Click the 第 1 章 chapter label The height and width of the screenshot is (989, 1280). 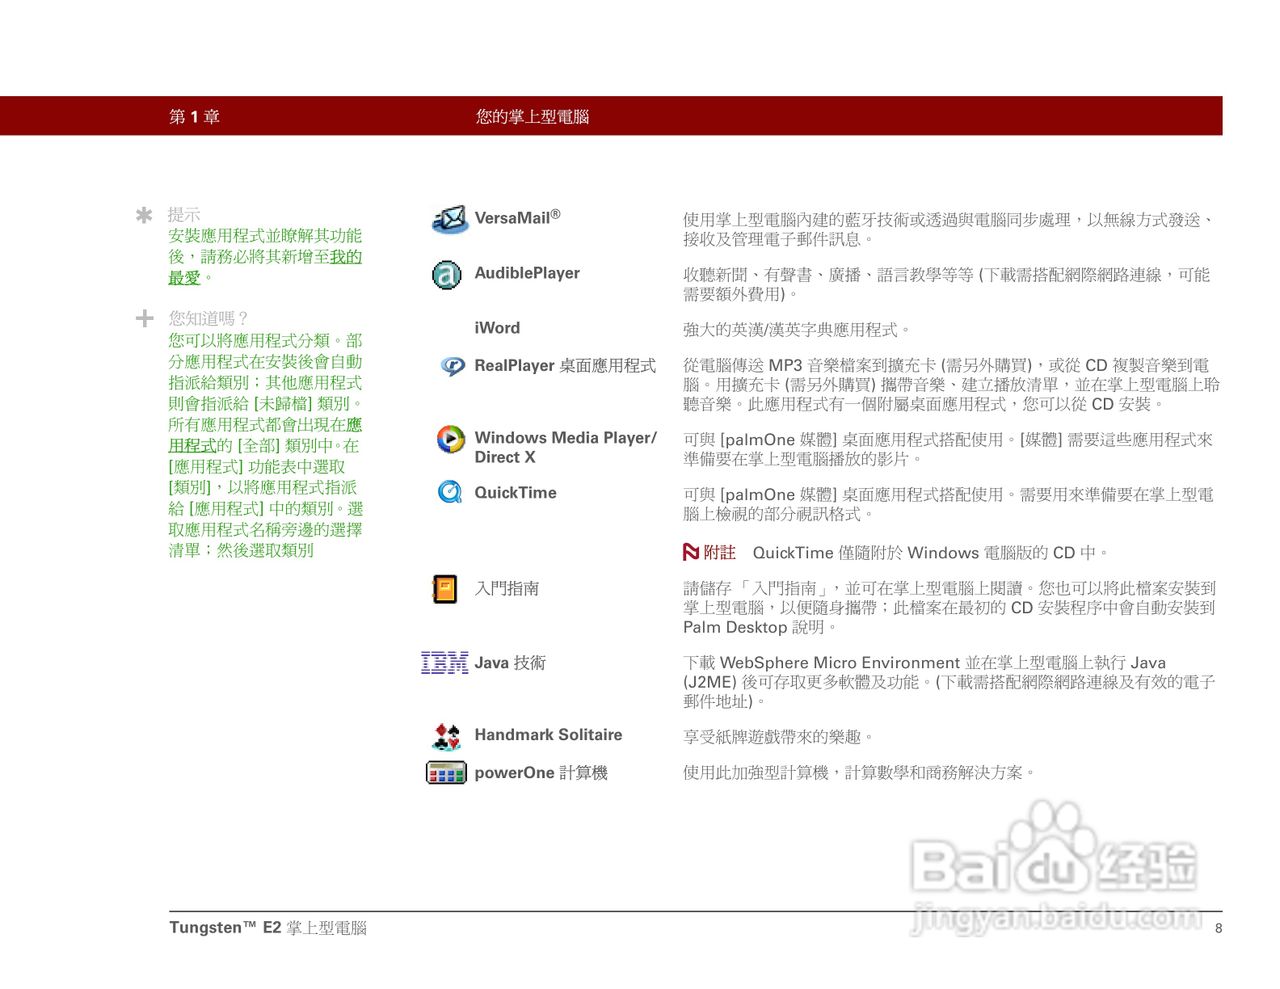194,117
